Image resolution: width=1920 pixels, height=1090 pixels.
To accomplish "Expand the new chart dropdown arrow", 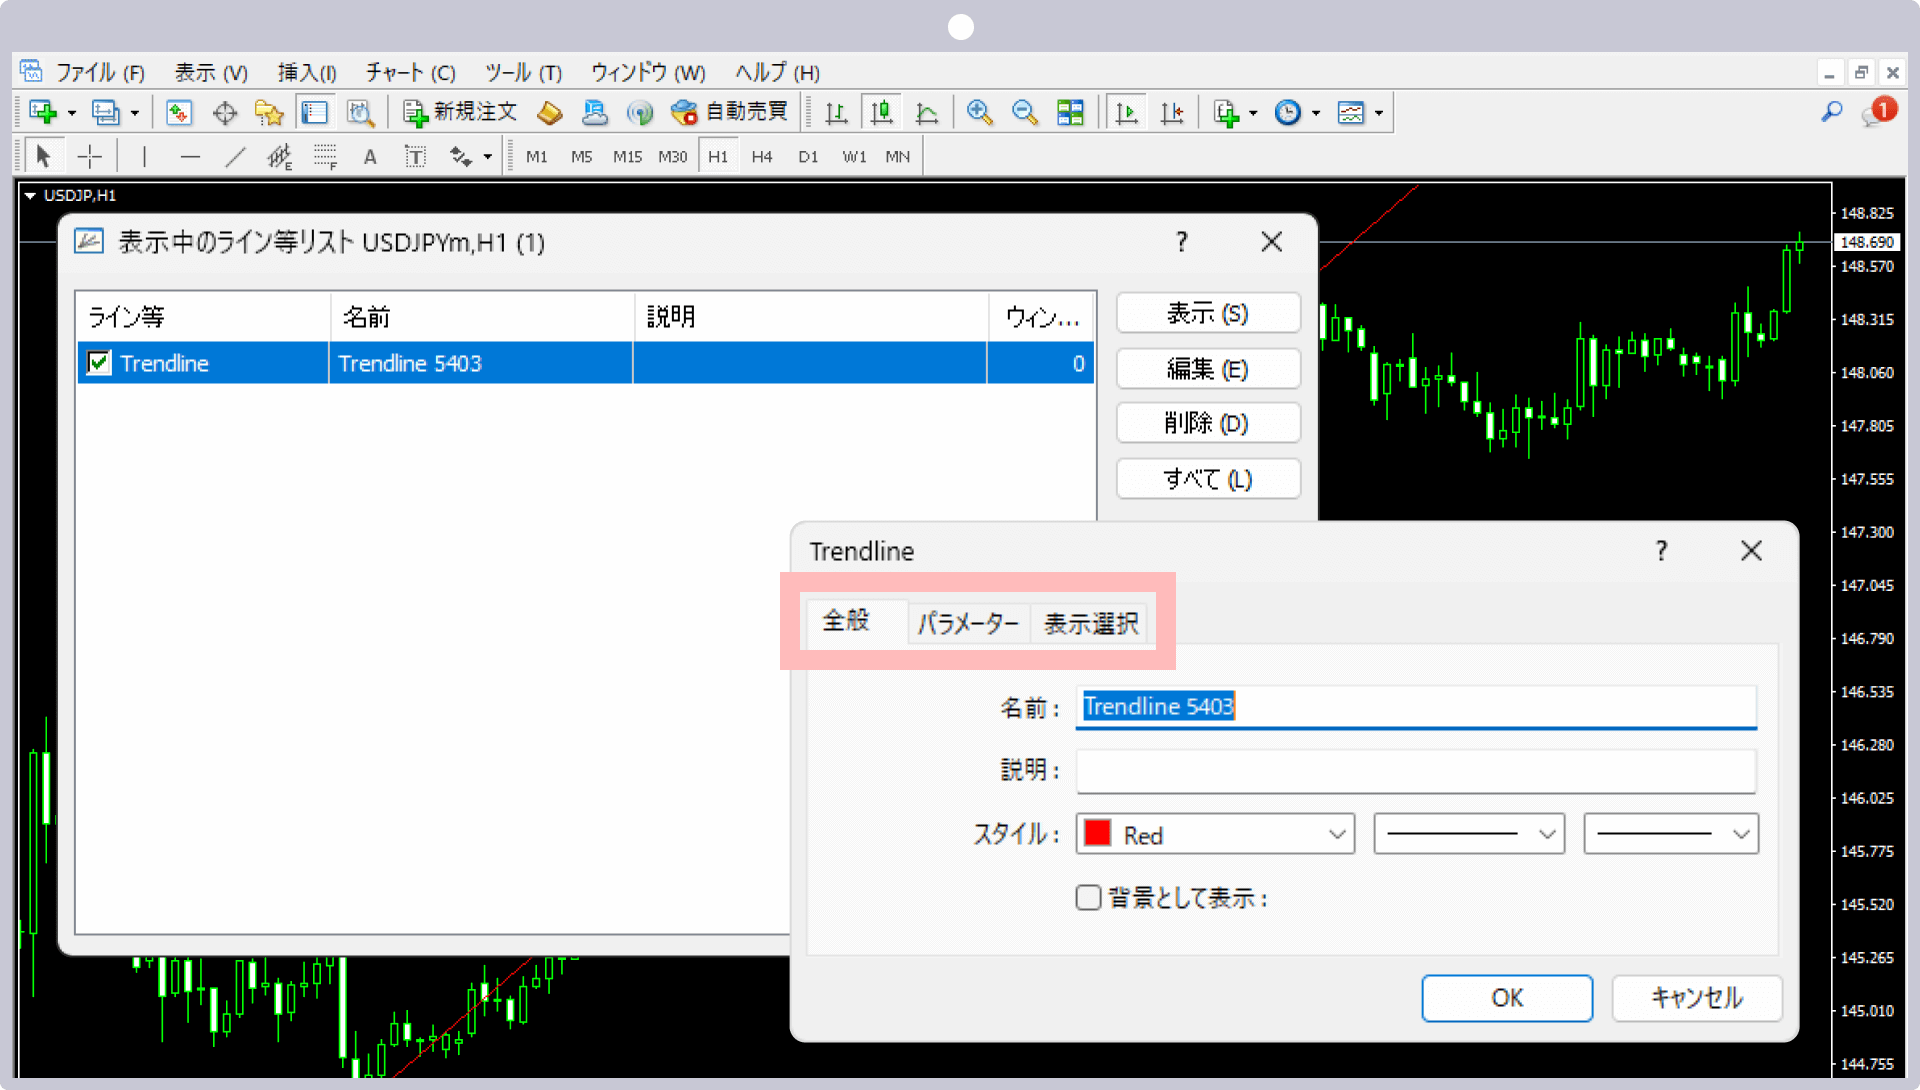I will tap(72, 114).
